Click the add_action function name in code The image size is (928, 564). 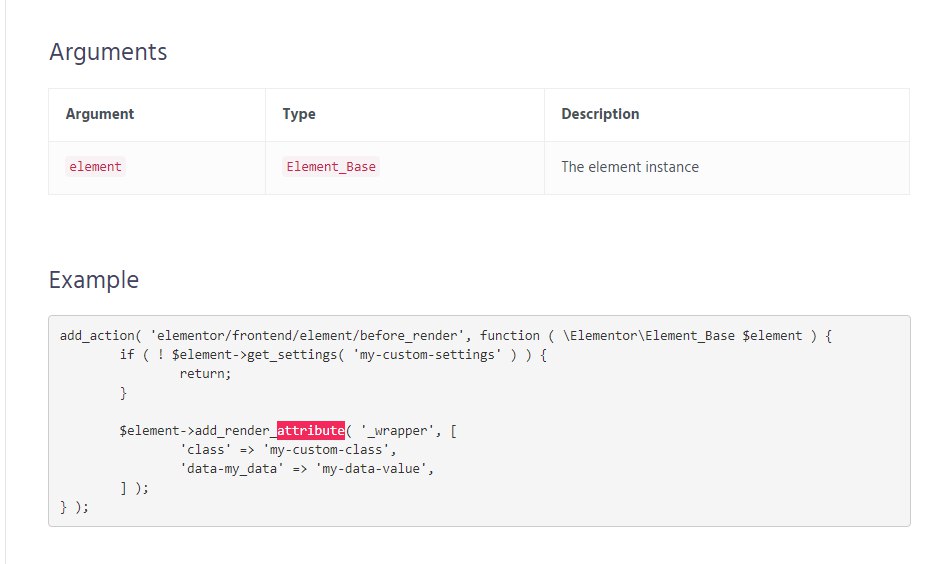97,336
